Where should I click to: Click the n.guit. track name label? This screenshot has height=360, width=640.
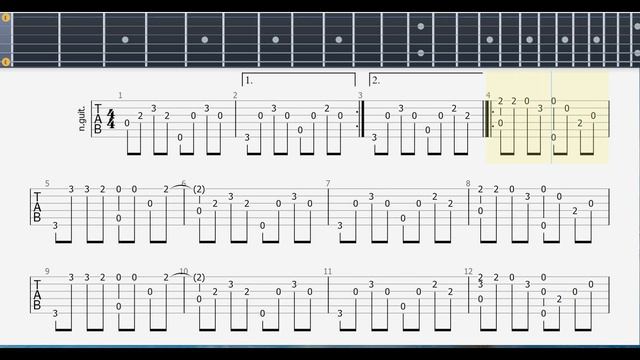[x=82, y=119]
